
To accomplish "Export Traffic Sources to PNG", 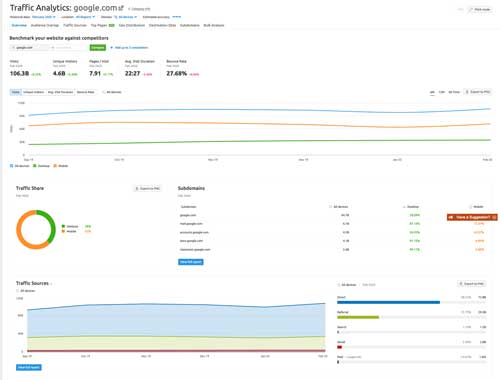I will pos(472,284).
